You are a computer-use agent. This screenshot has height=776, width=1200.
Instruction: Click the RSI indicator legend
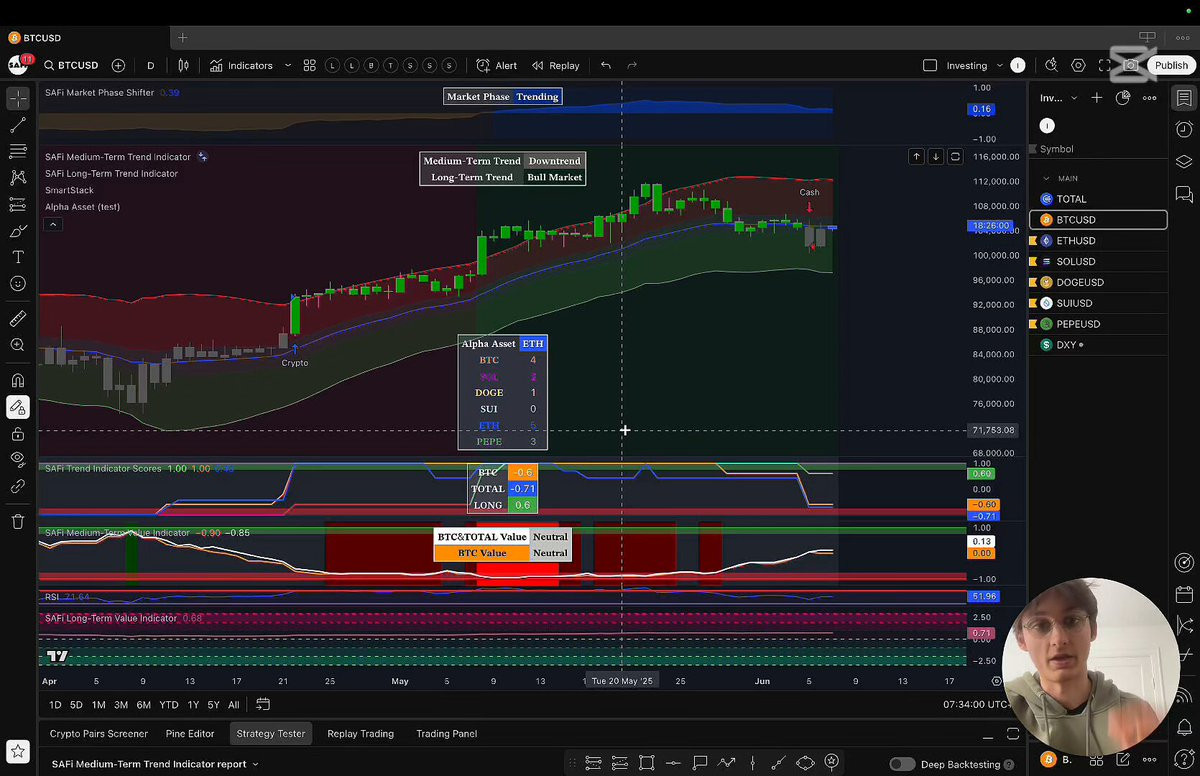click(52, 597)
